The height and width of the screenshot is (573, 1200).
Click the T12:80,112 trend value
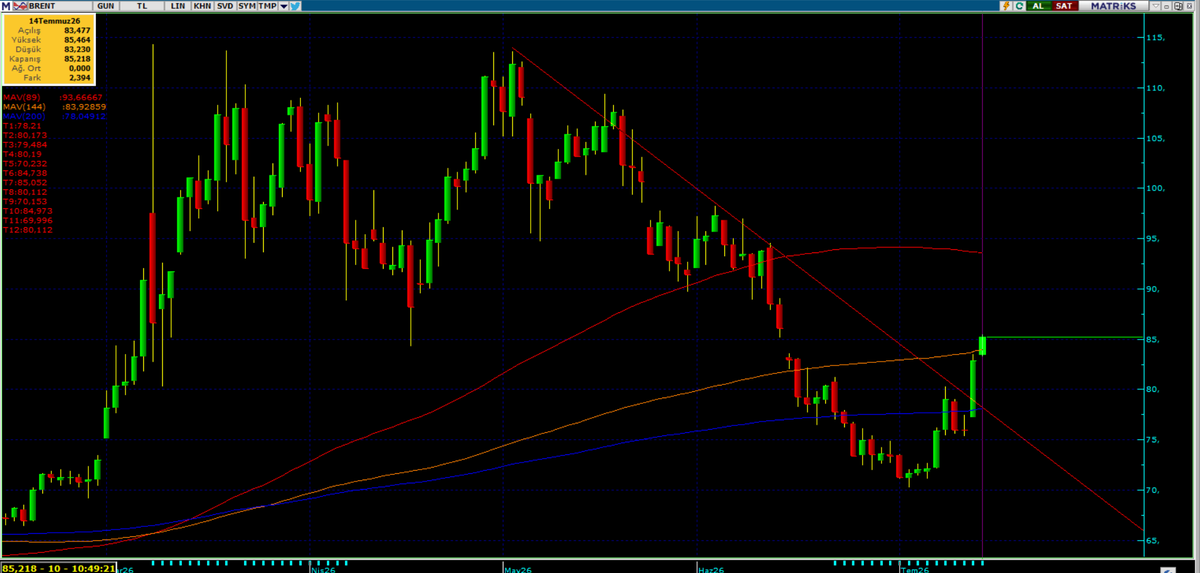27,229
